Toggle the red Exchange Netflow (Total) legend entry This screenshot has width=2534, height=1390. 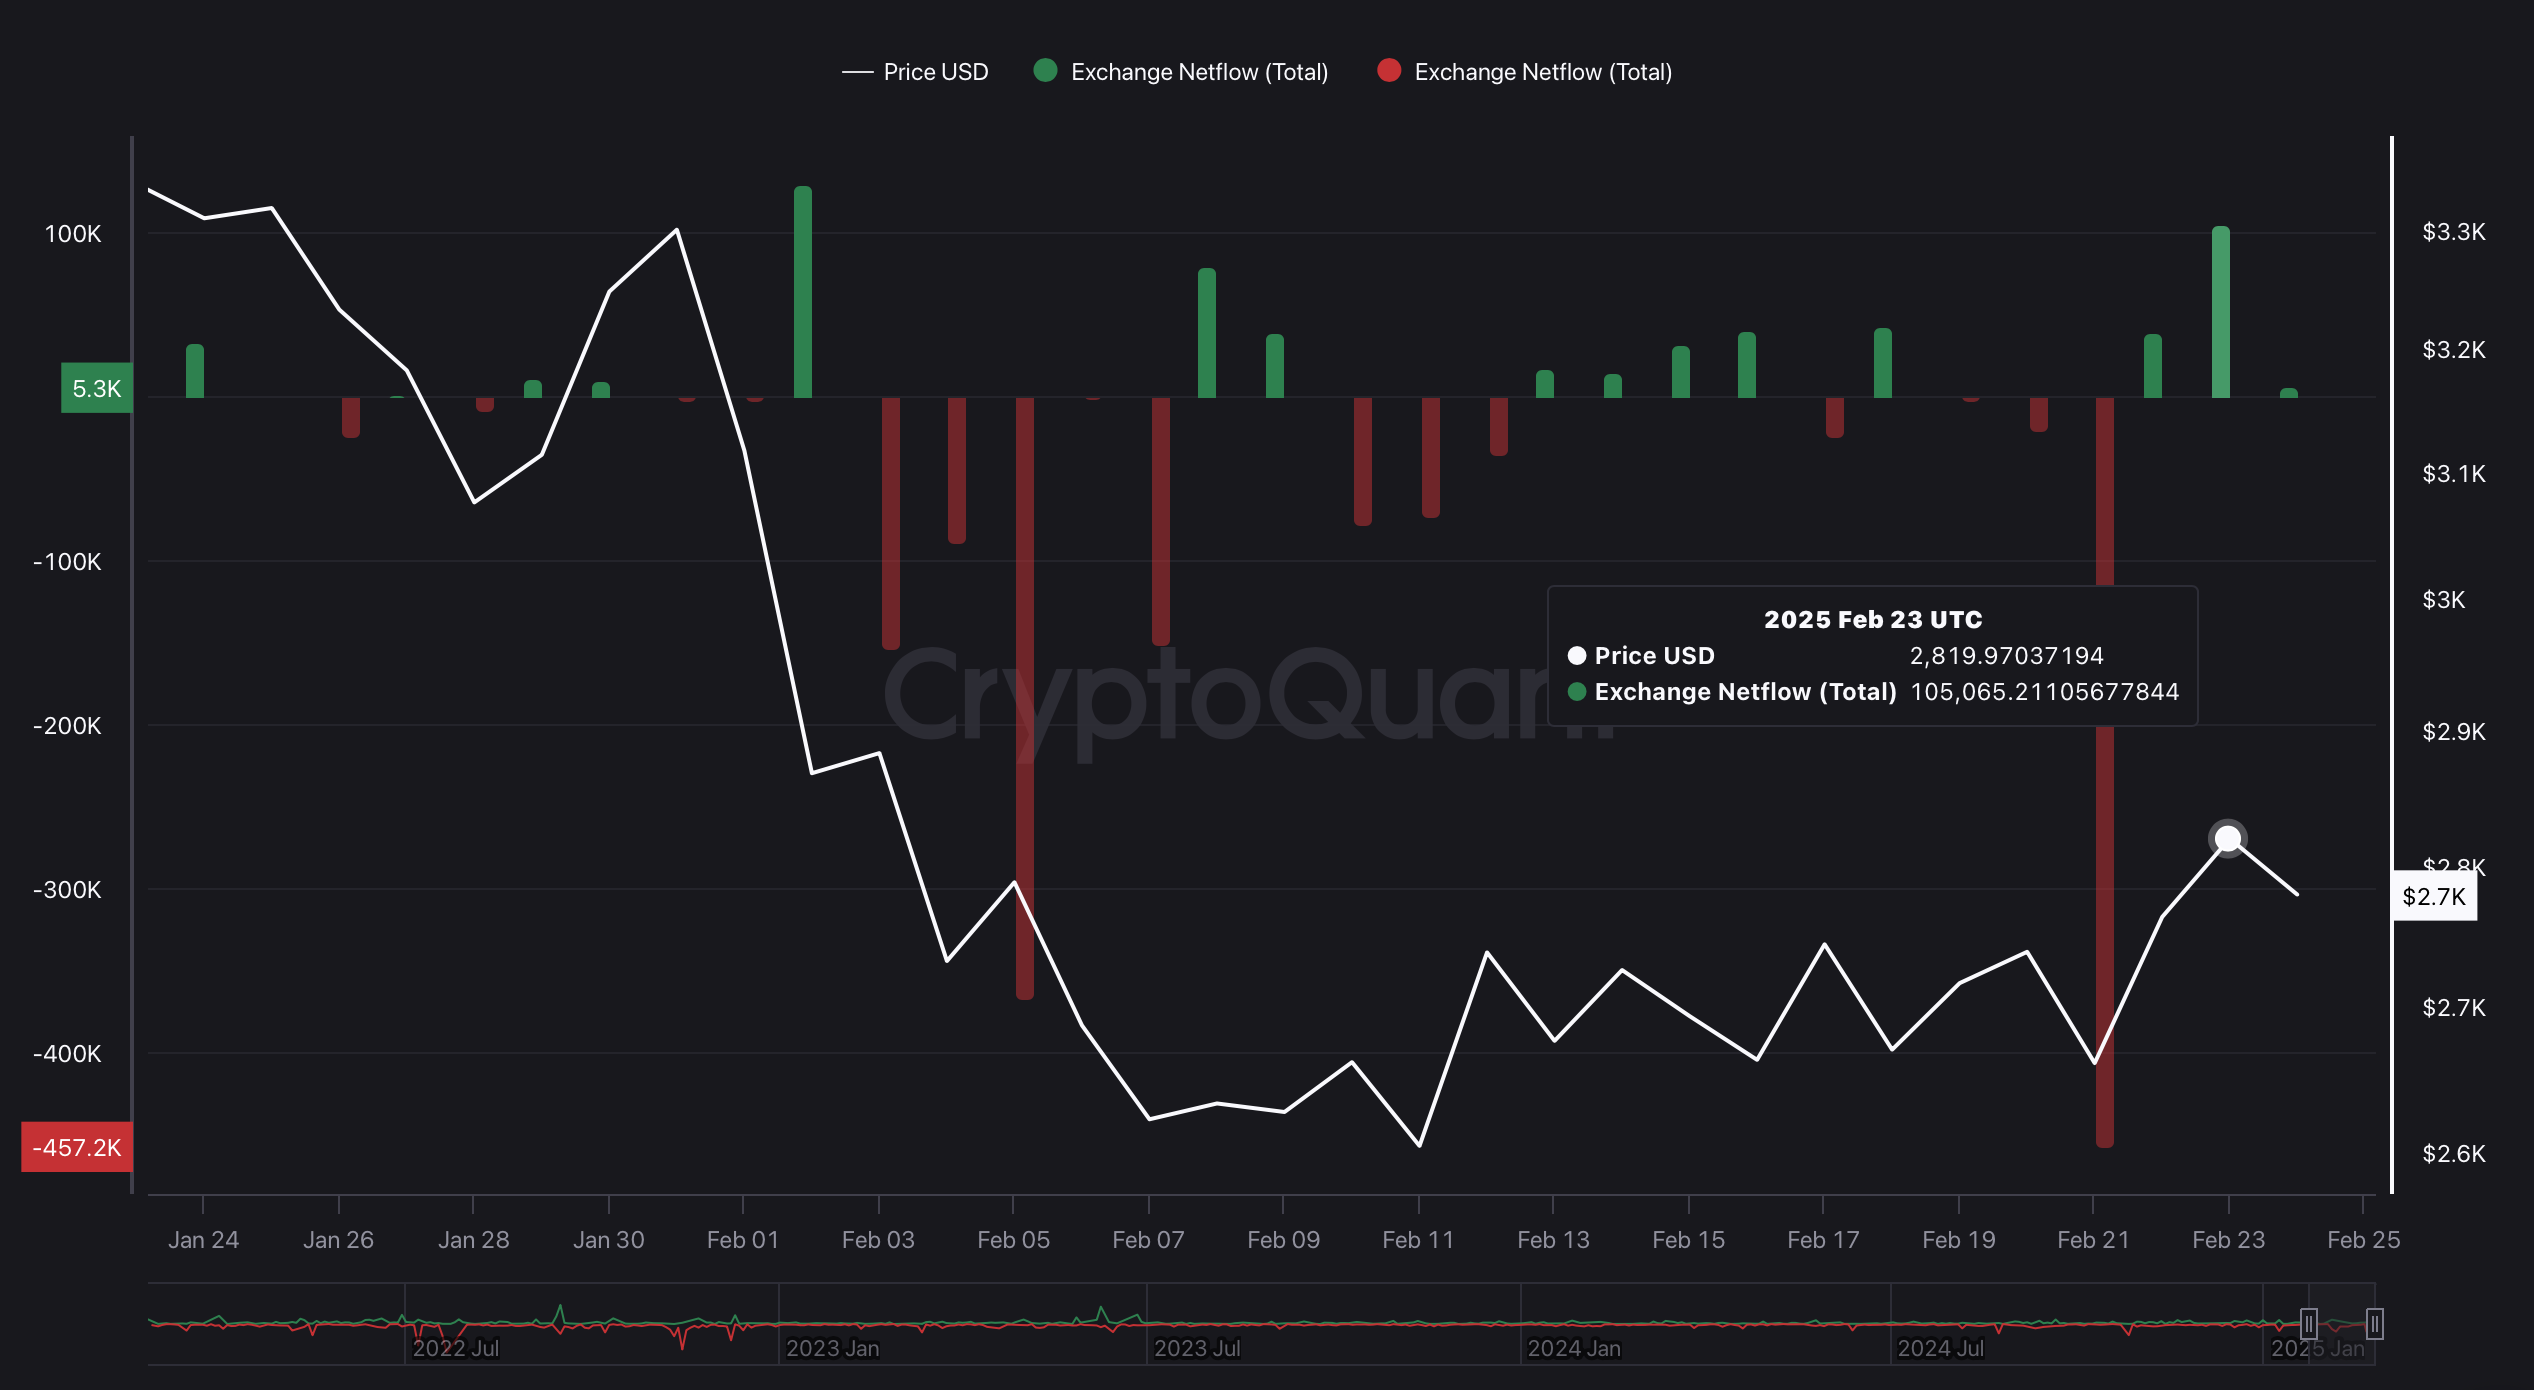coord(1543,71)
